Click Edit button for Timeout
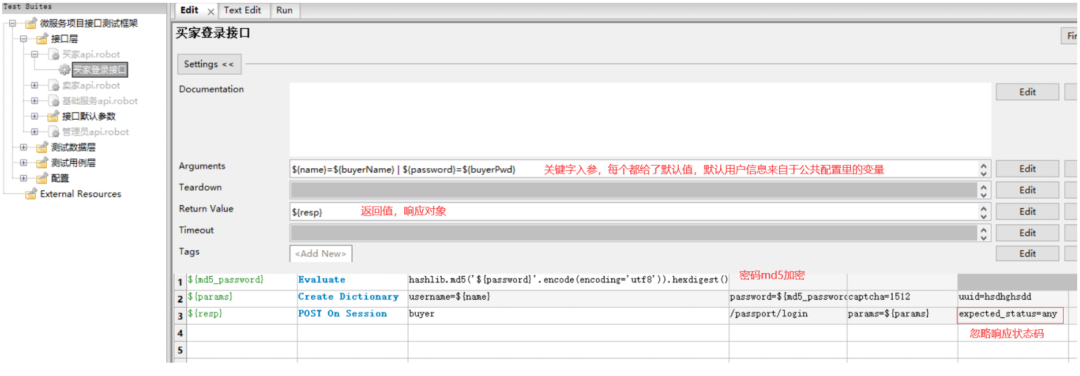The height and width of the screenshot is (376, 1080). (1027, 233)
